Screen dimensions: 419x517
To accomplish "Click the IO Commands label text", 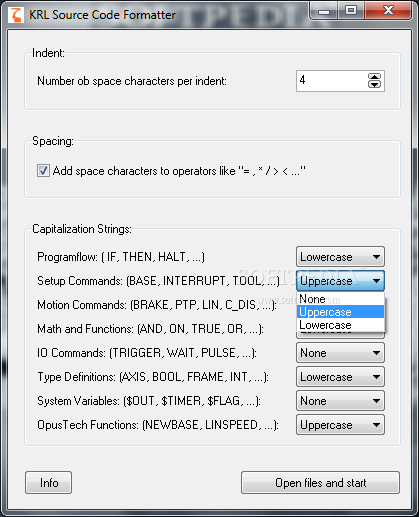I will coord(147,353).
